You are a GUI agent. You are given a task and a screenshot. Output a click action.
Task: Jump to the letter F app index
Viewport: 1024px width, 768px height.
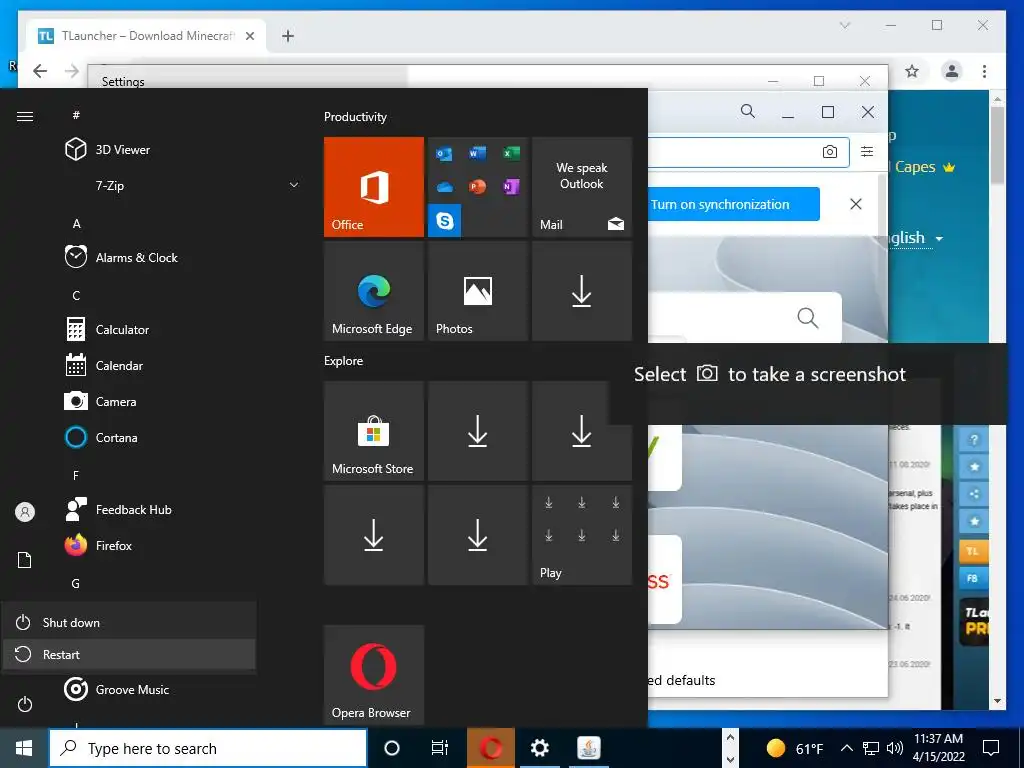click(x=76, y=475)
